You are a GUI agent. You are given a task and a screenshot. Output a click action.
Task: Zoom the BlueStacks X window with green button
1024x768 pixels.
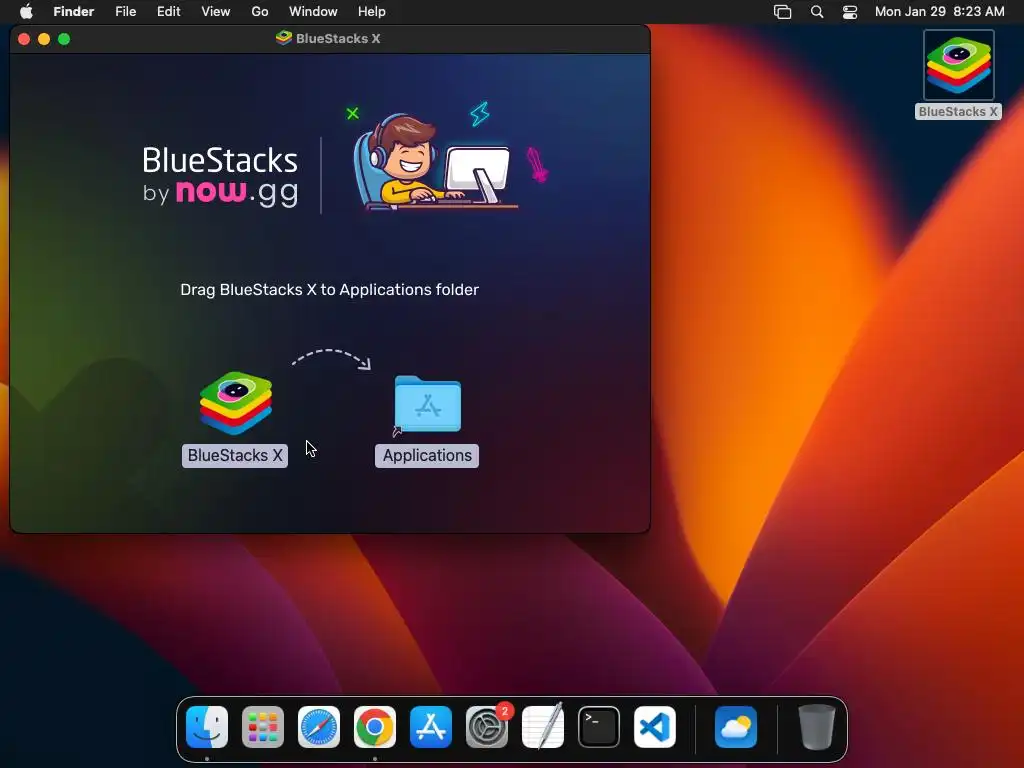click(x=64, y=39)
